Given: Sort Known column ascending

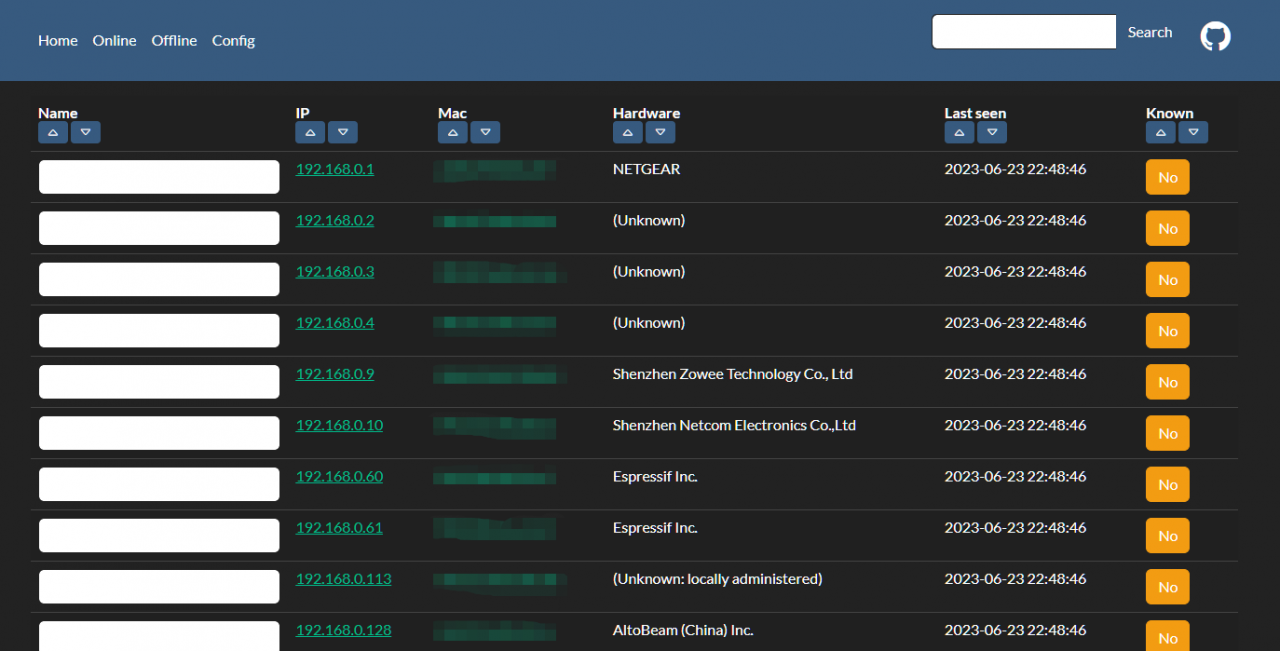Looking at the screenshot, I should pos(1161,132).
